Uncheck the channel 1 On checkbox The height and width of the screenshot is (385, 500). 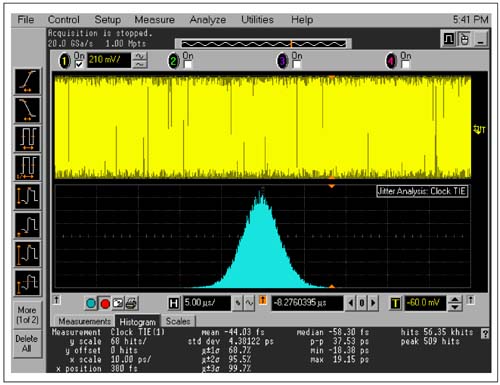(79, 64)
